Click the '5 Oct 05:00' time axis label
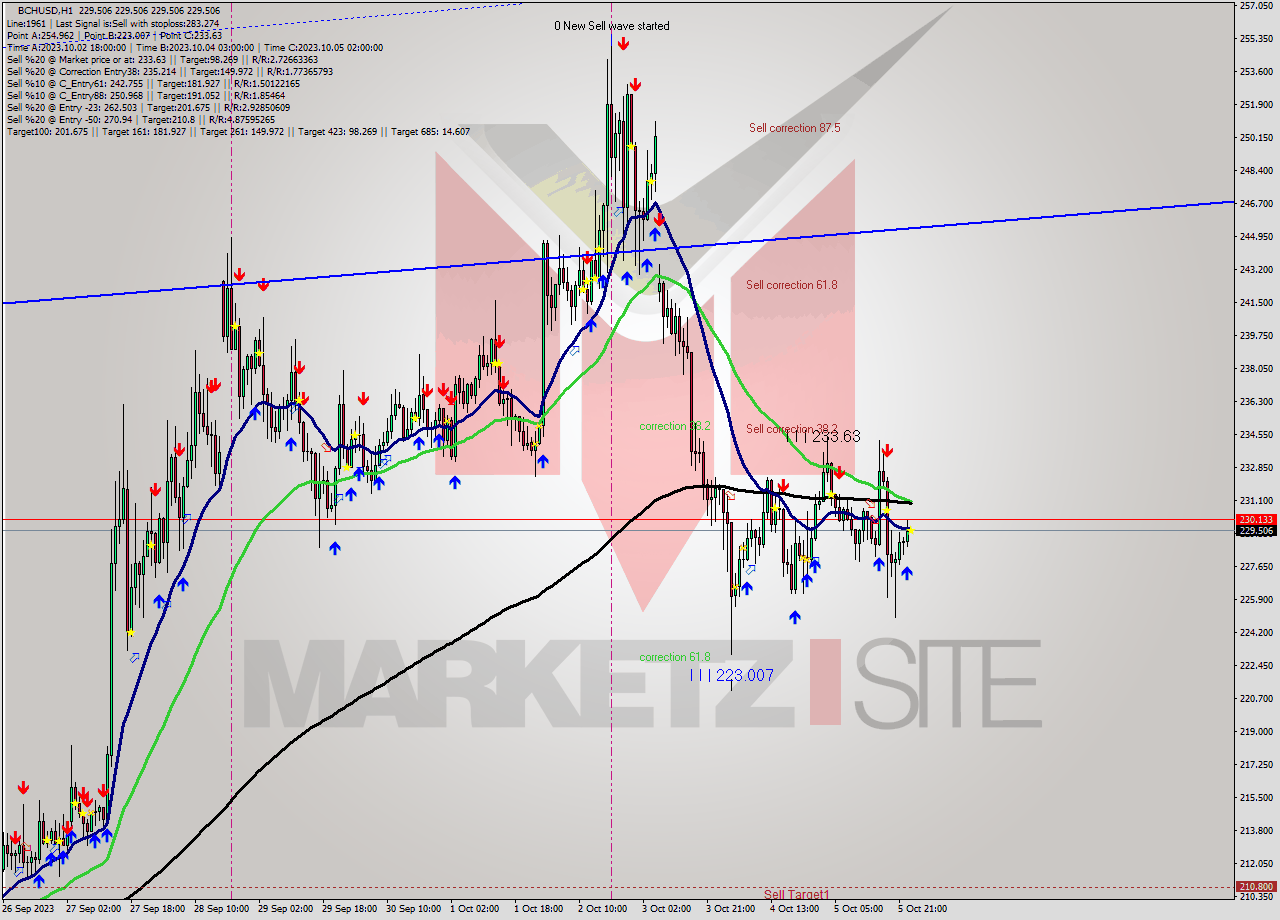This screenshot has width=1280, height=920. [859, 909]
